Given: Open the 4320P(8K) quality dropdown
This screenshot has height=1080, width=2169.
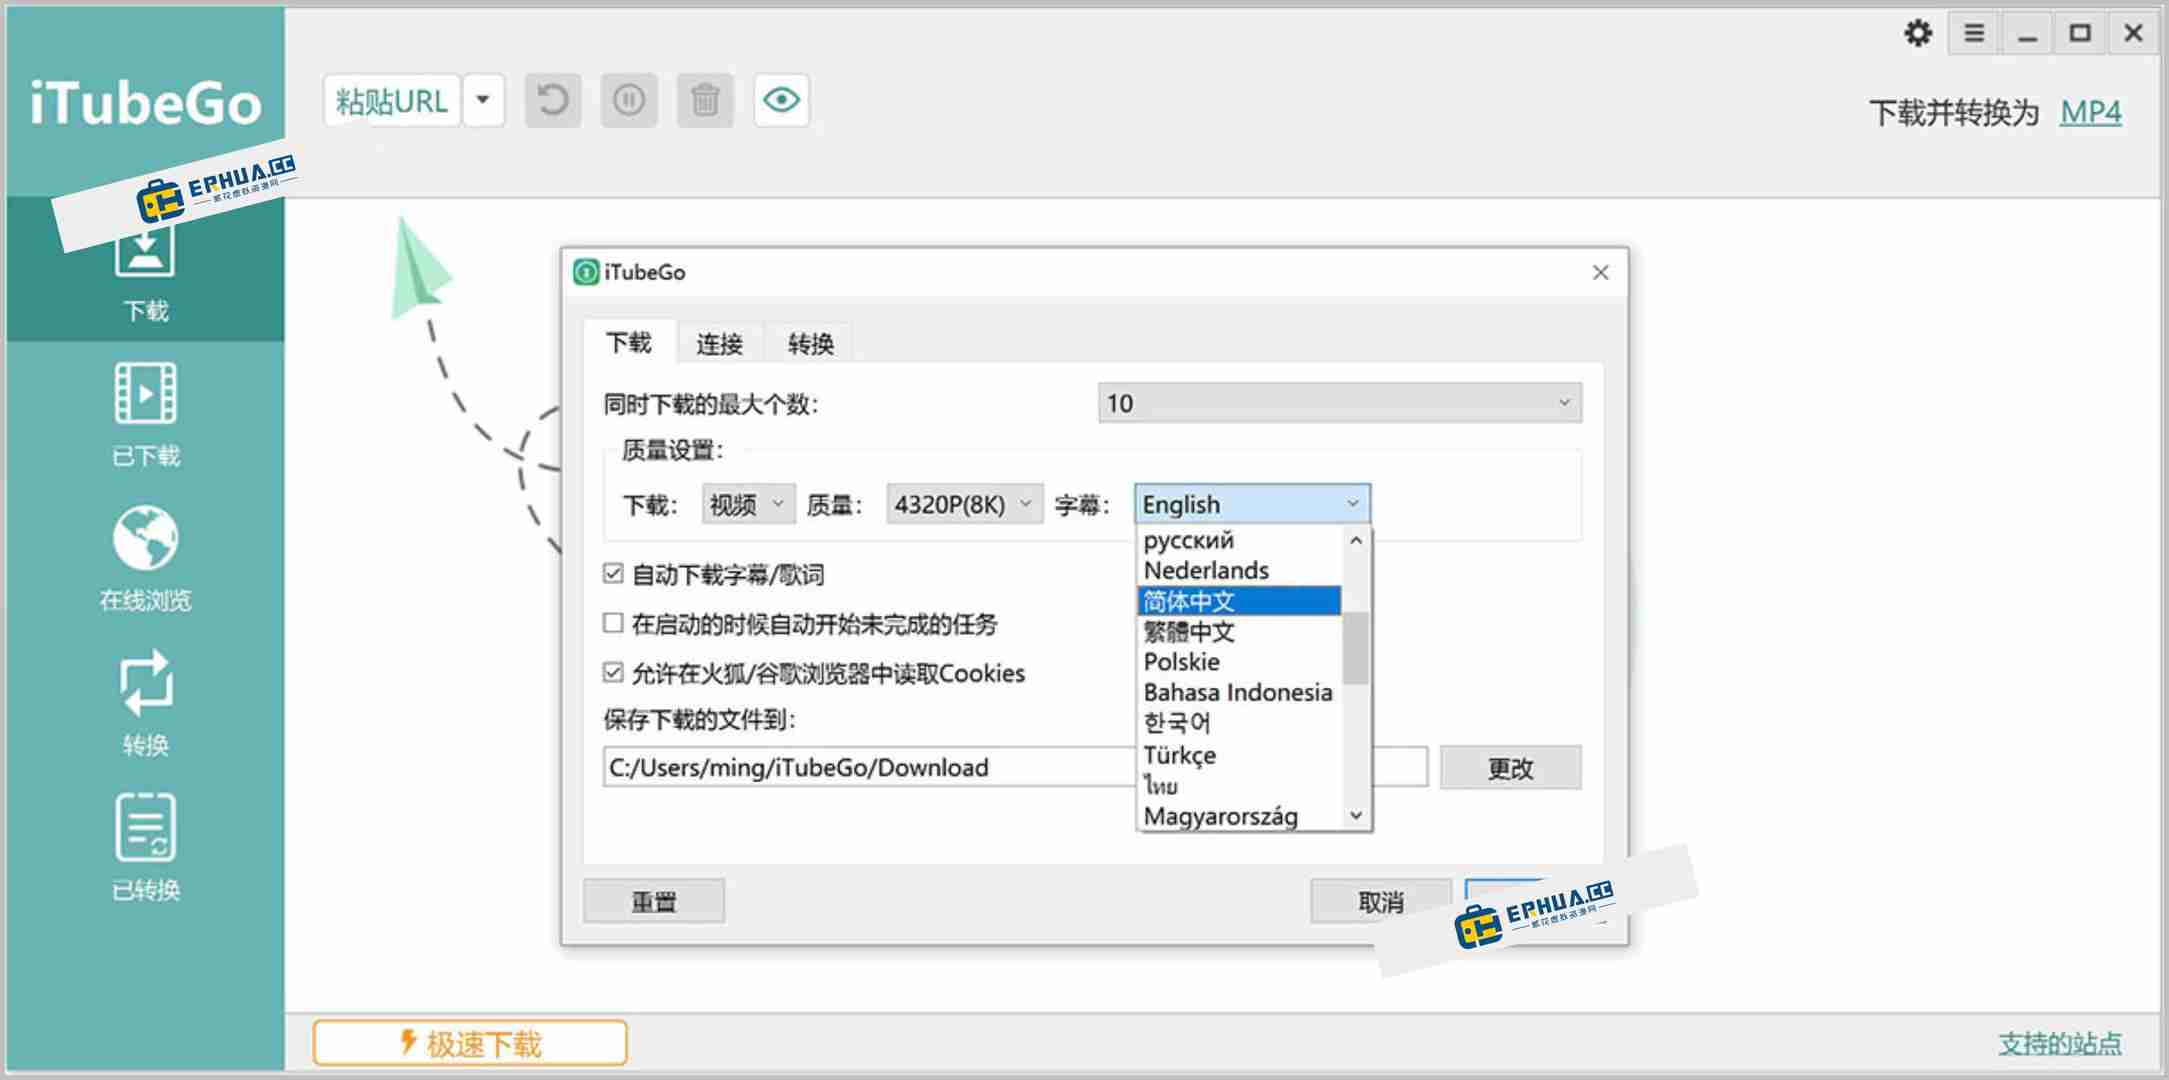Looking at the screenshot, I should tap(964, 505).
